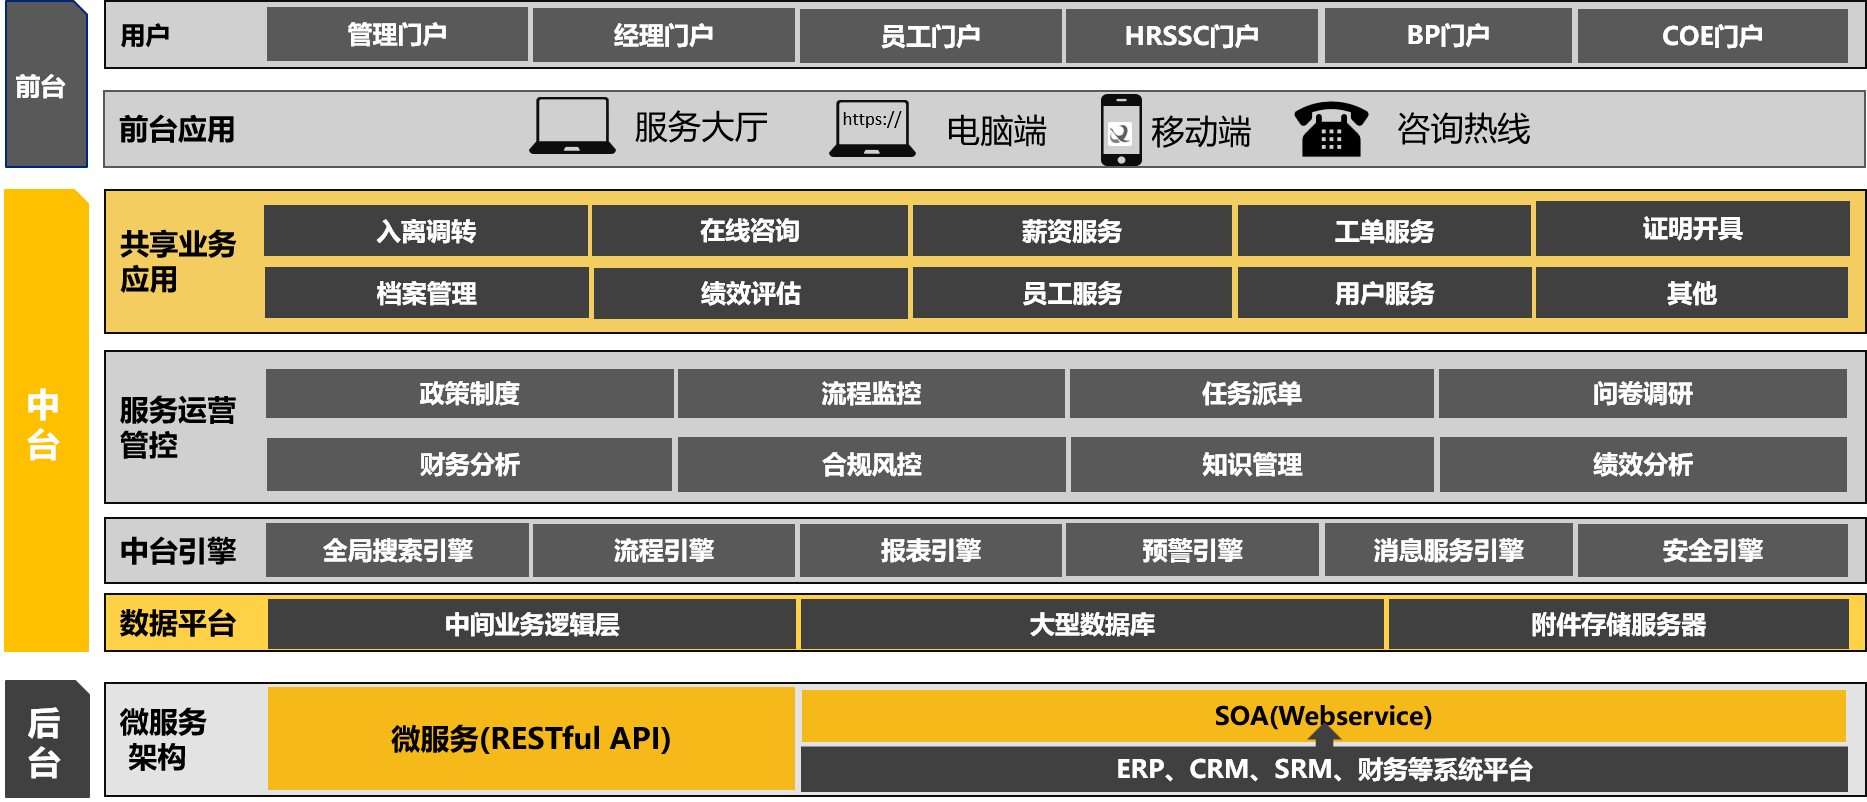This screenshot has width=1867, height=802.
Task: Click the telephone icon beside 咨询热线
Action: point(1331,129)
